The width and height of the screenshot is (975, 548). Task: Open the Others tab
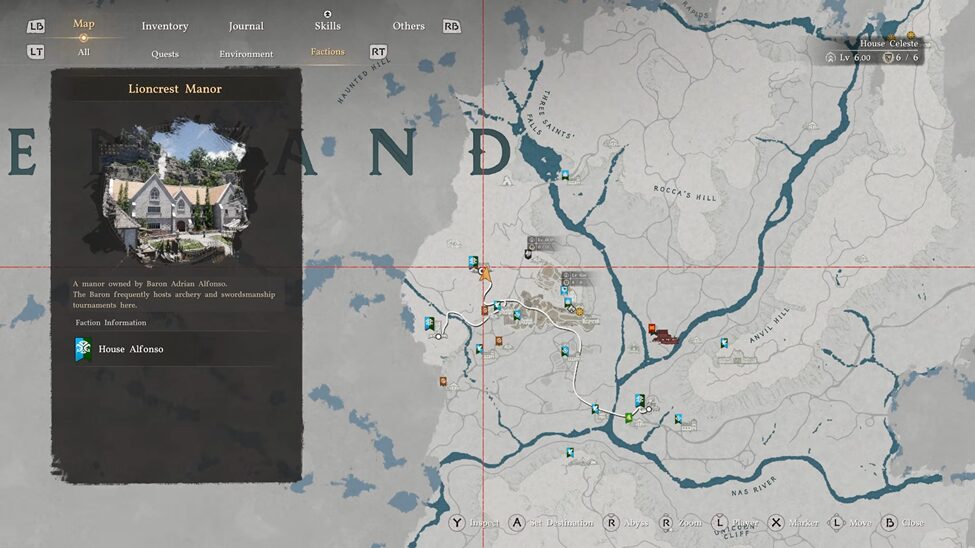click(x=409, y=26)
